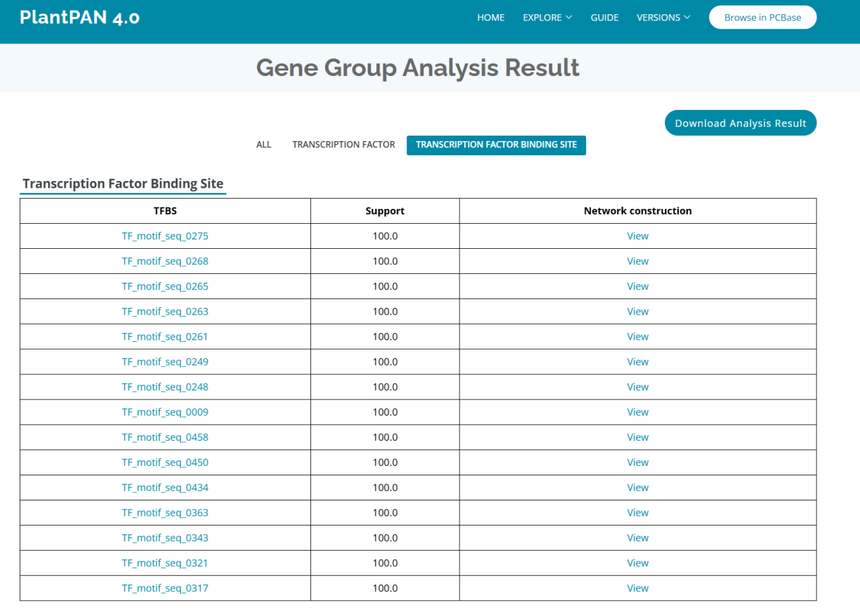The image size is (860, 613).
Task: Click the TFBS column header
Action: click(165, 211)
